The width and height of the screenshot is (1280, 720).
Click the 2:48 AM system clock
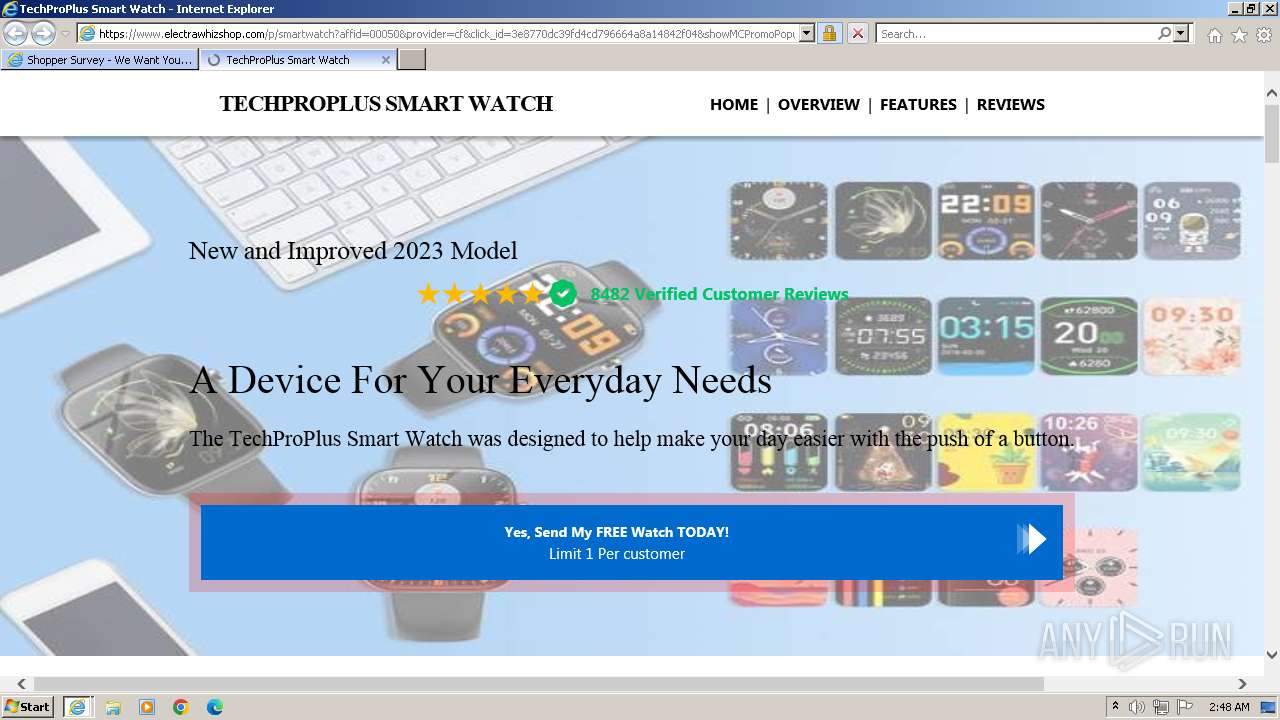coord(1229,707)
